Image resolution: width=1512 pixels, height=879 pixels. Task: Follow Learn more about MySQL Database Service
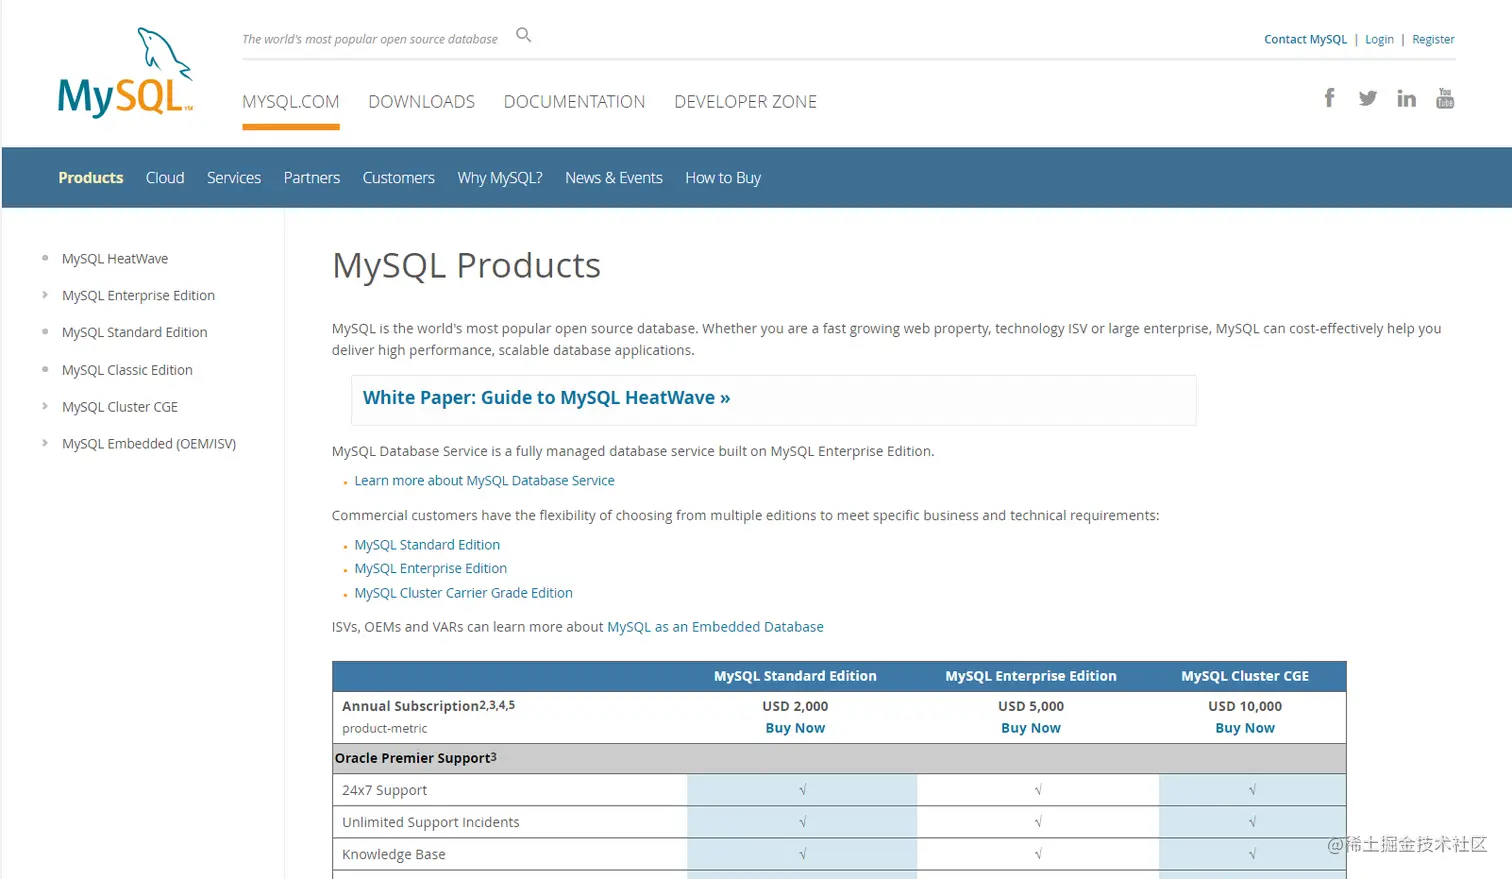[x=484, y=480]
